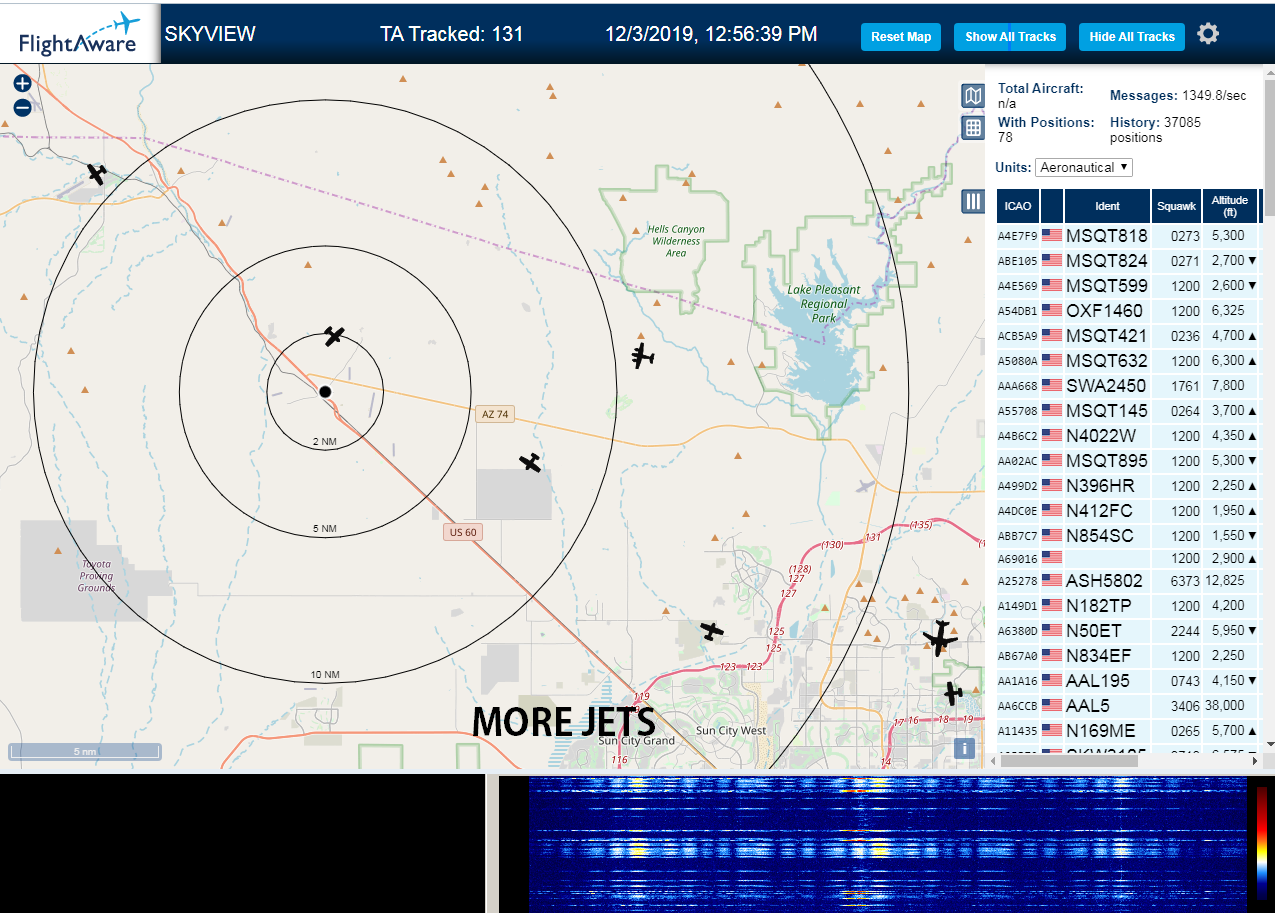Image resolution: width=1275 pixels, height=913 pixels.
Task: Select the MSQT824 aircraft row
Action: 1127,261
